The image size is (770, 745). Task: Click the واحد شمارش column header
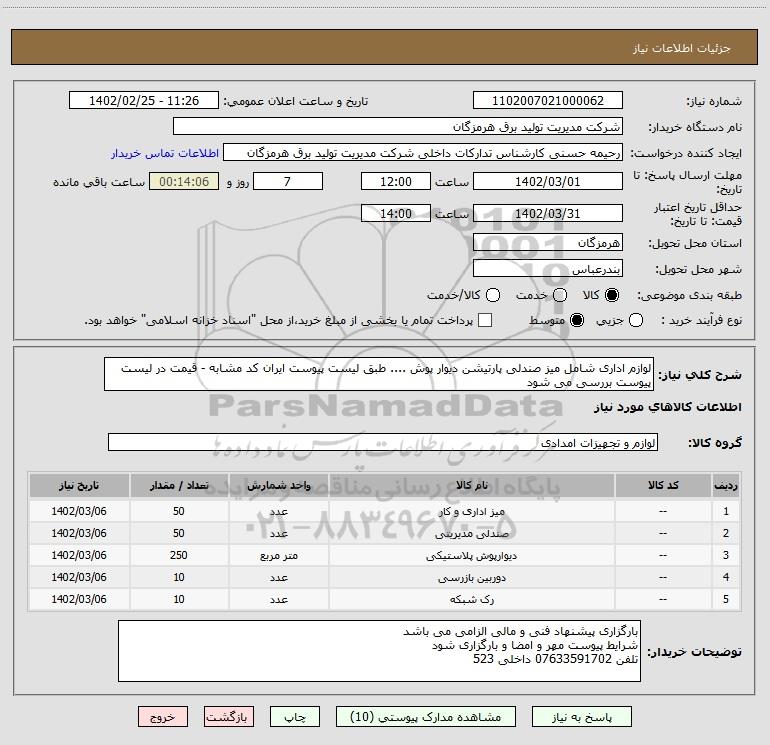click(x=278, y=485)
